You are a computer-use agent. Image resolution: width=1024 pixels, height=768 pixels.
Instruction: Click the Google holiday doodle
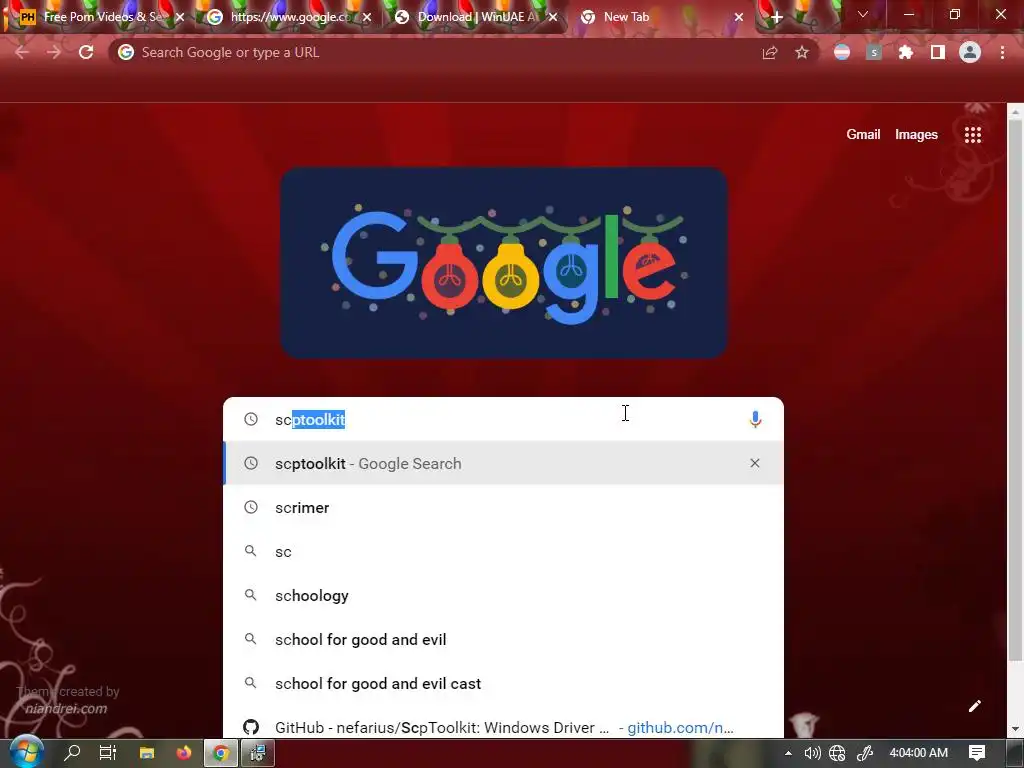tap(504, 263)
